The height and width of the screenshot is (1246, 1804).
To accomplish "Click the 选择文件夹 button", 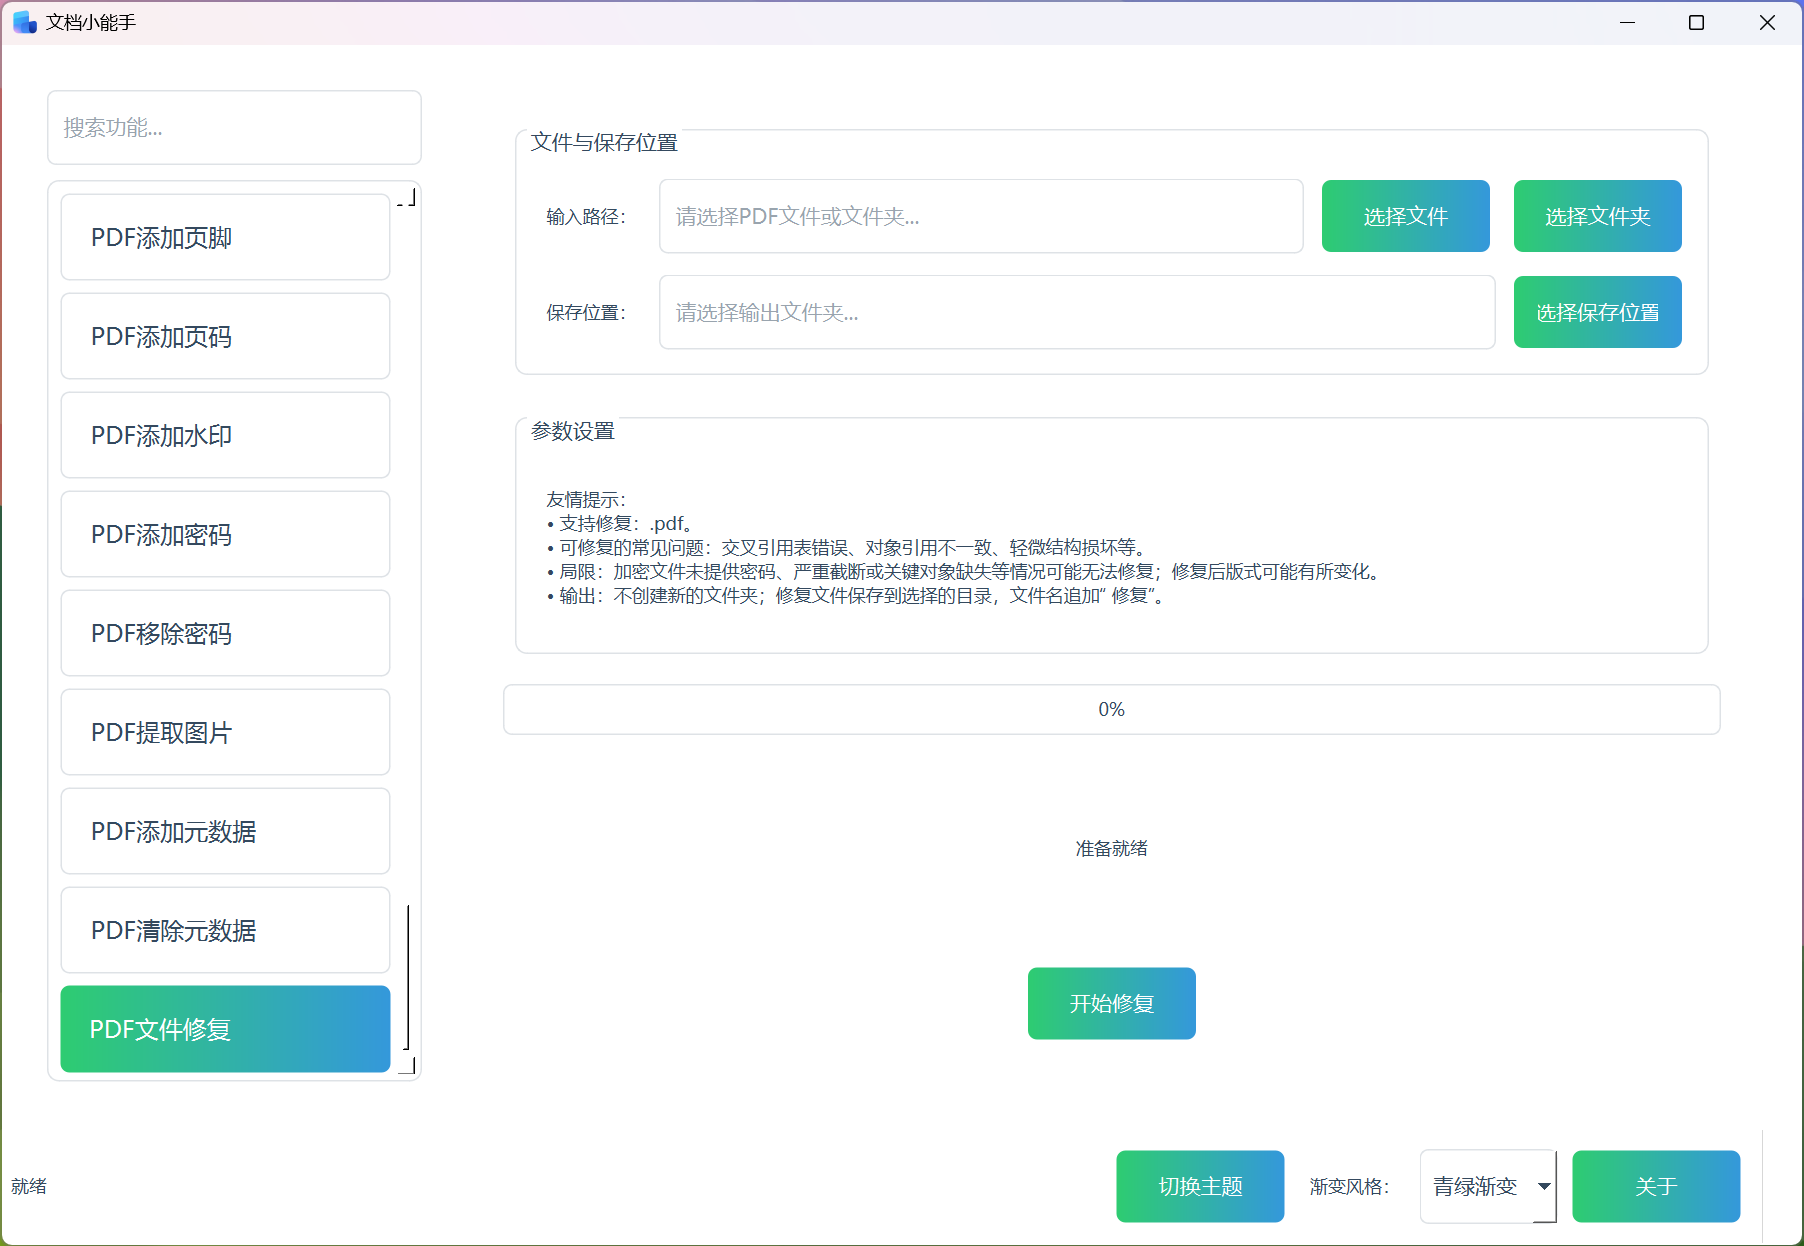I will tap(1597, 216).
